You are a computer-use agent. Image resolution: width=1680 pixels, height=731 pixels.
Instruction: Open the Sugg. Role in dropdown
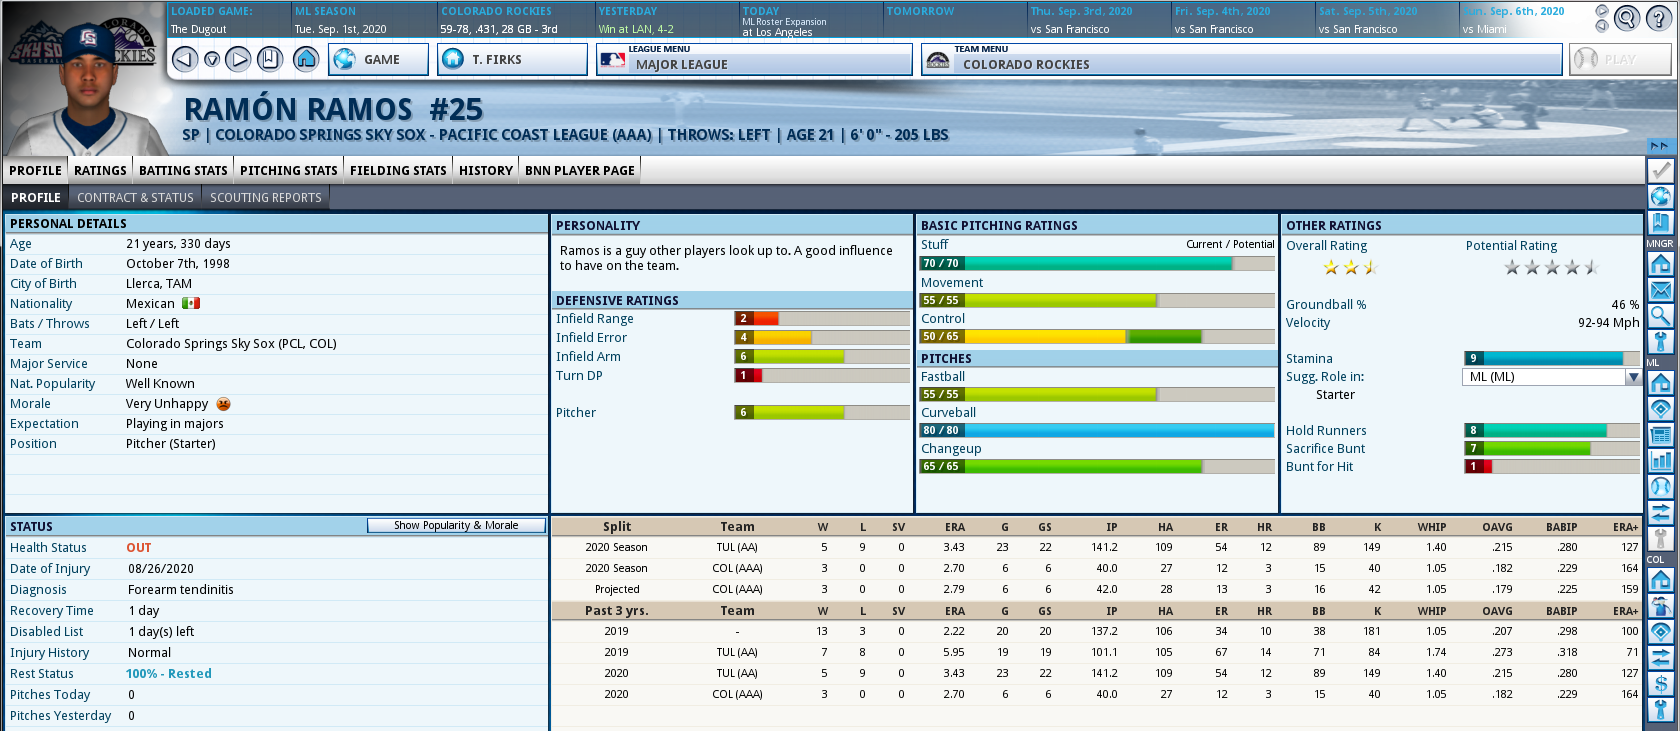(1633, 377)
